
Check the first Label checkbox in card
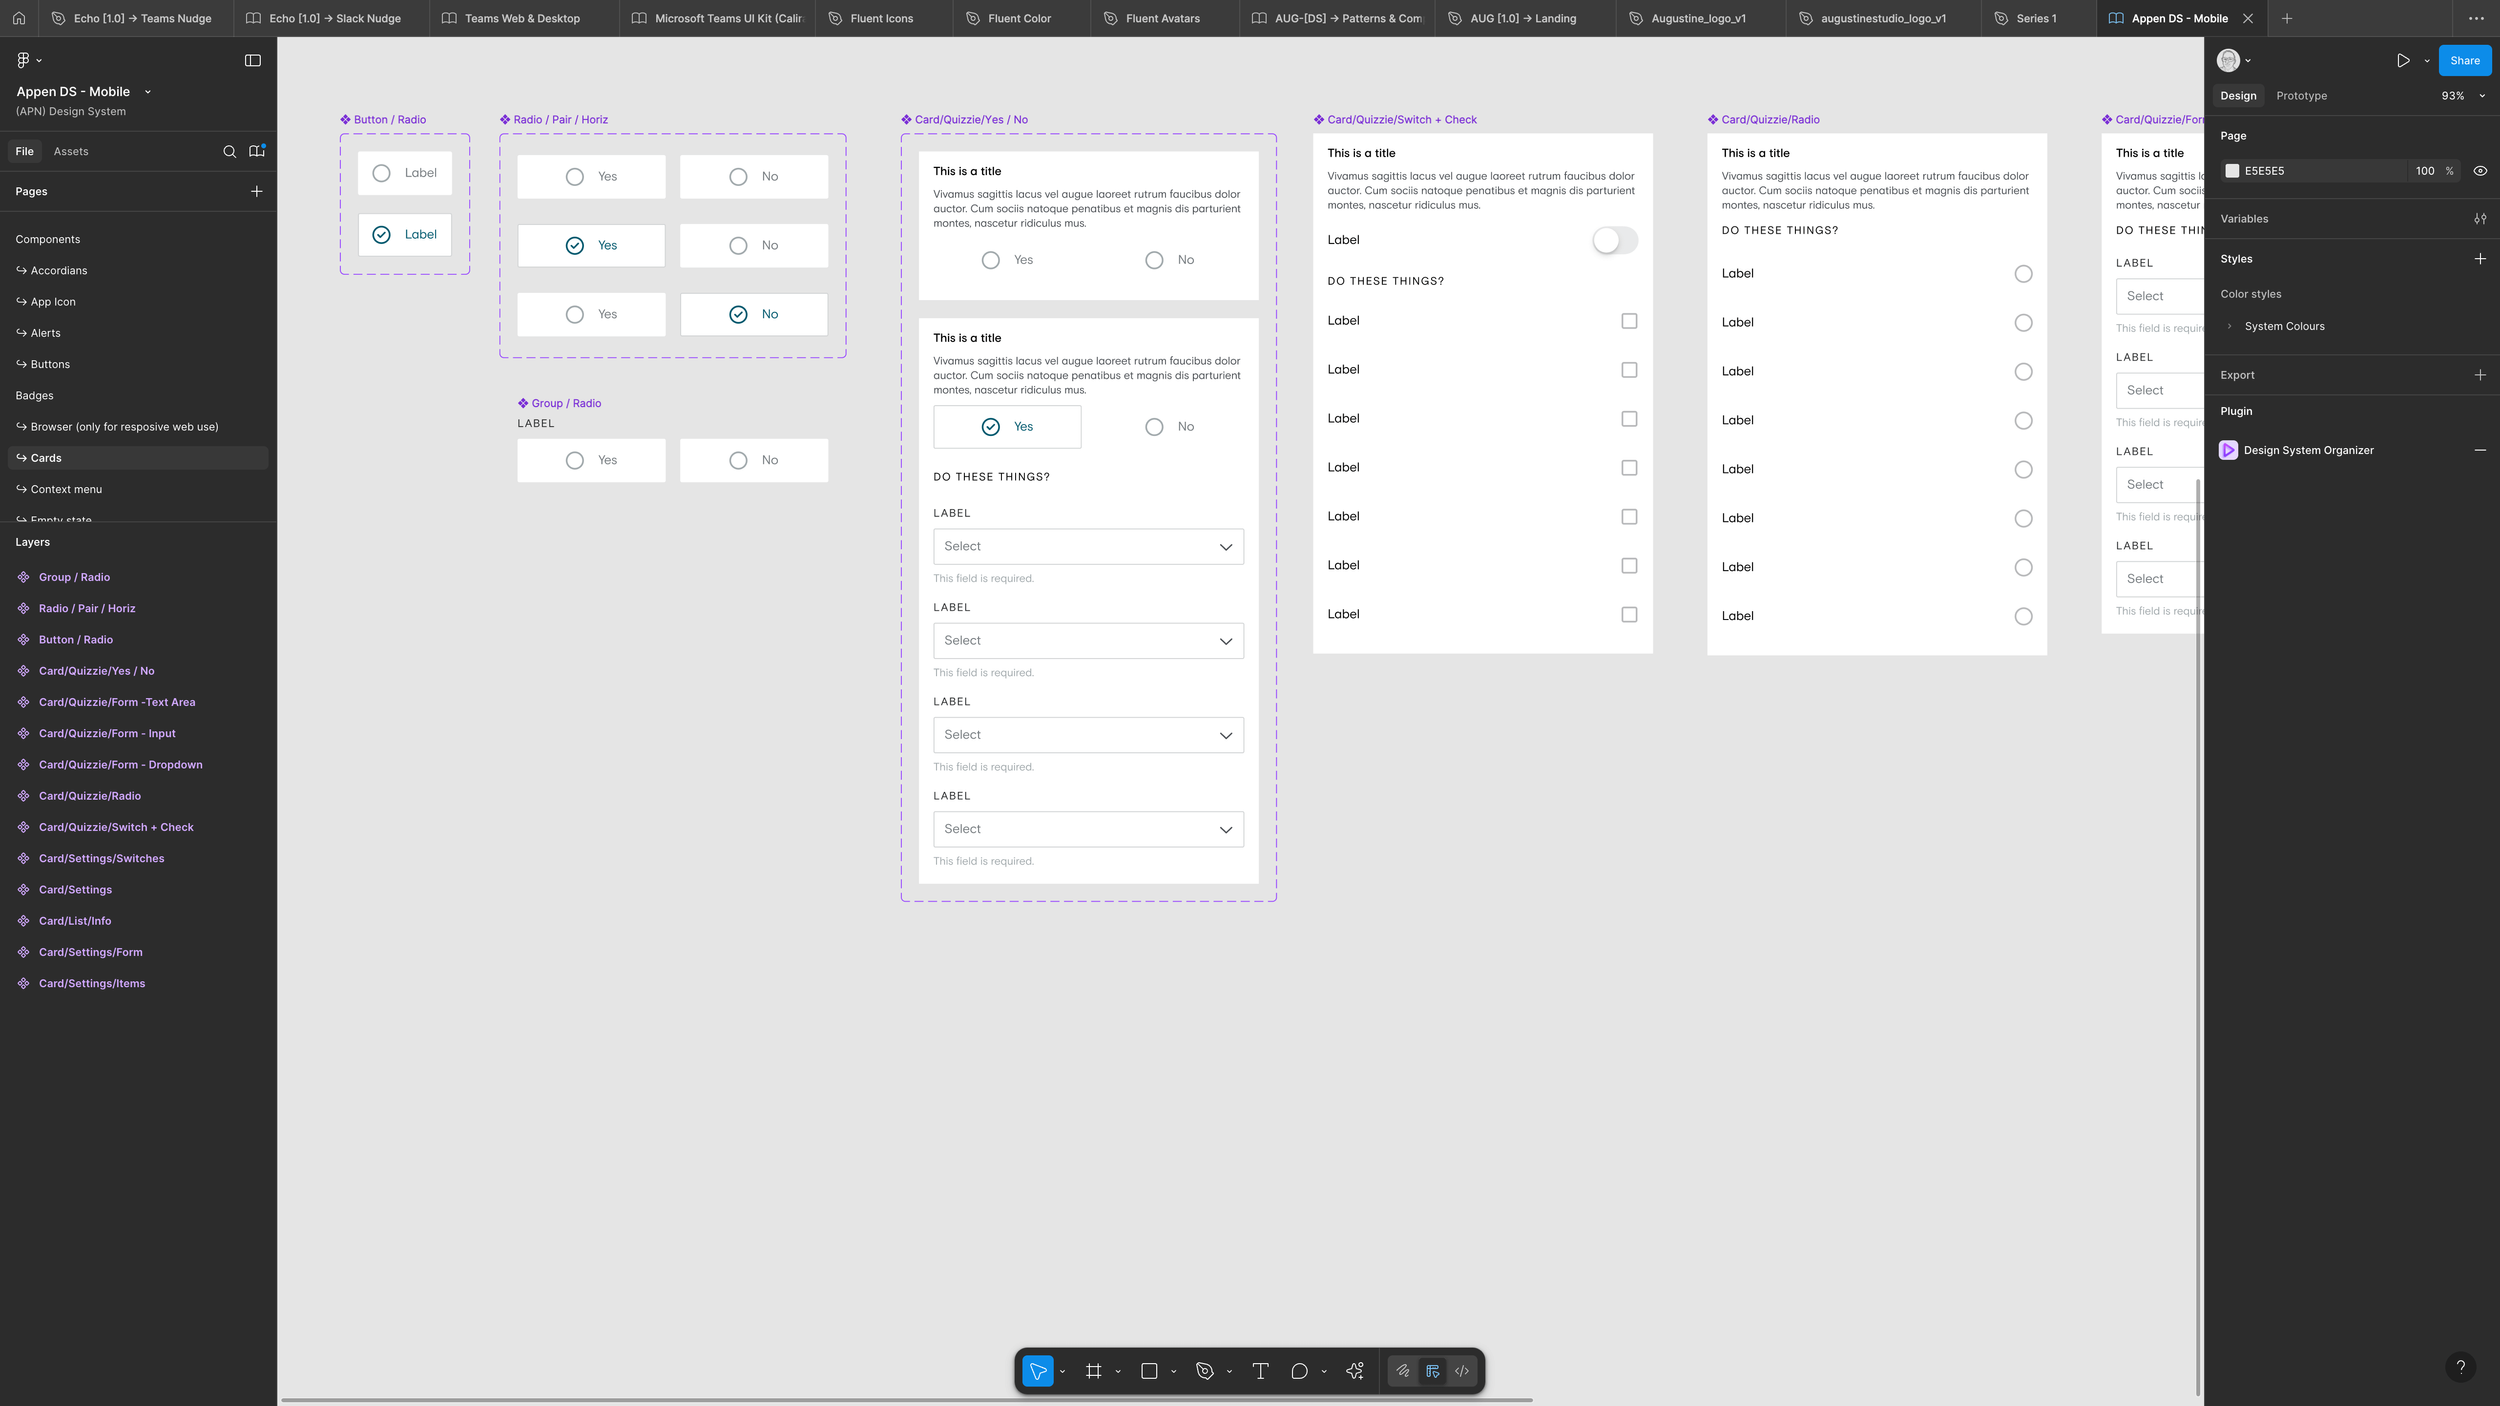[x=1629, y=321]
